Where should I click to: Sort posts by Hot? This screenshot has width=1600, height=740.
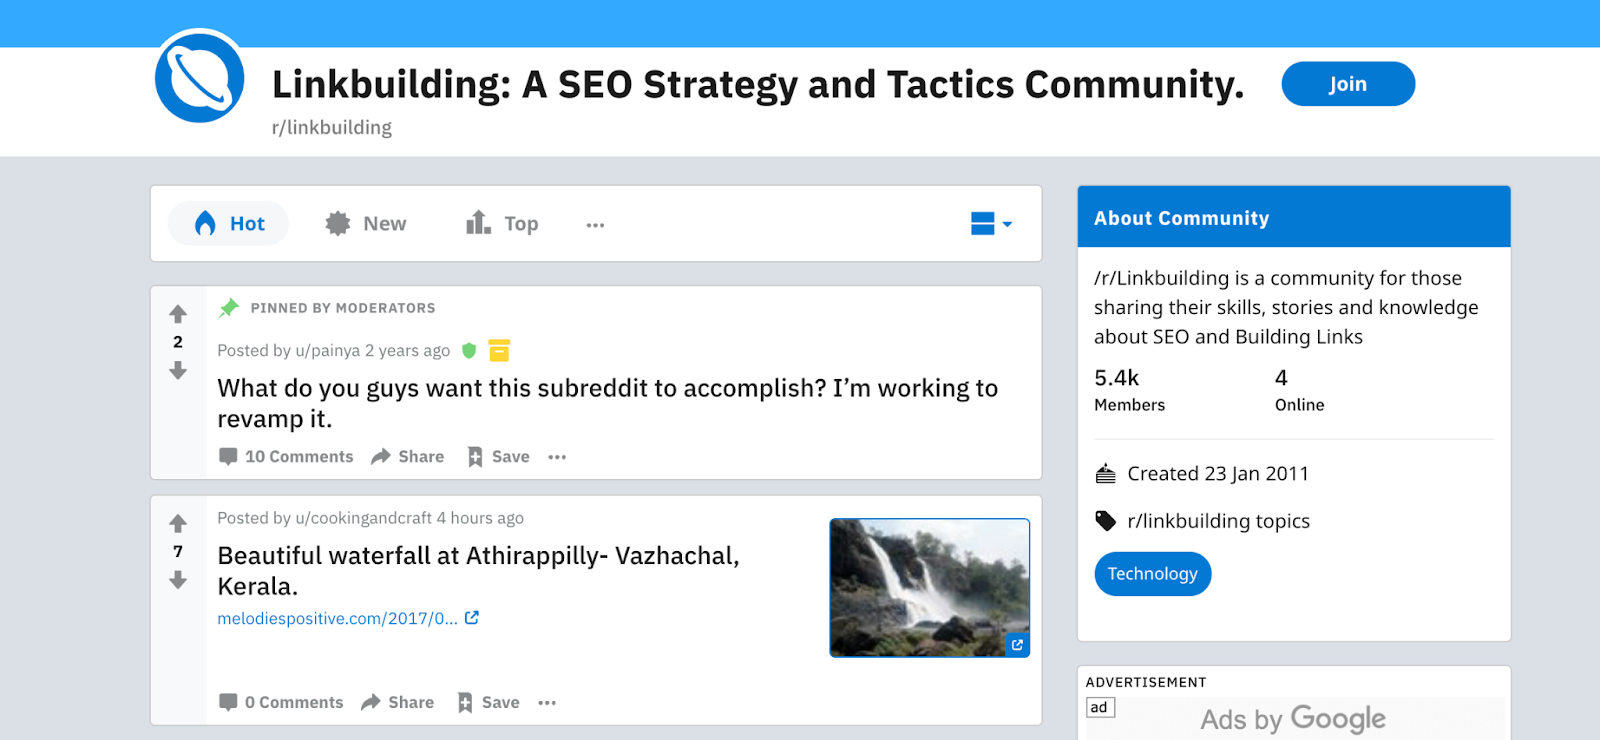229,224
